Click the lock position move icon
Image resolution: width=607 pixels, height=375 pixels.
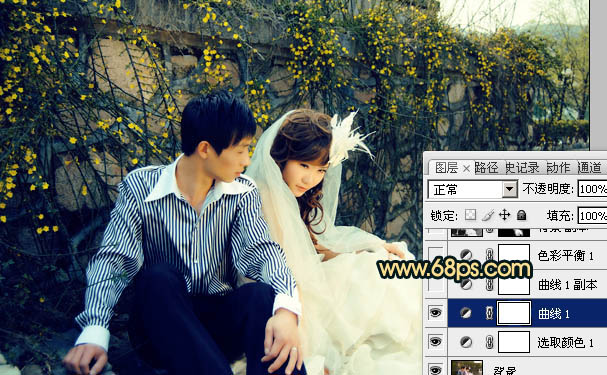tap(504, 215)
